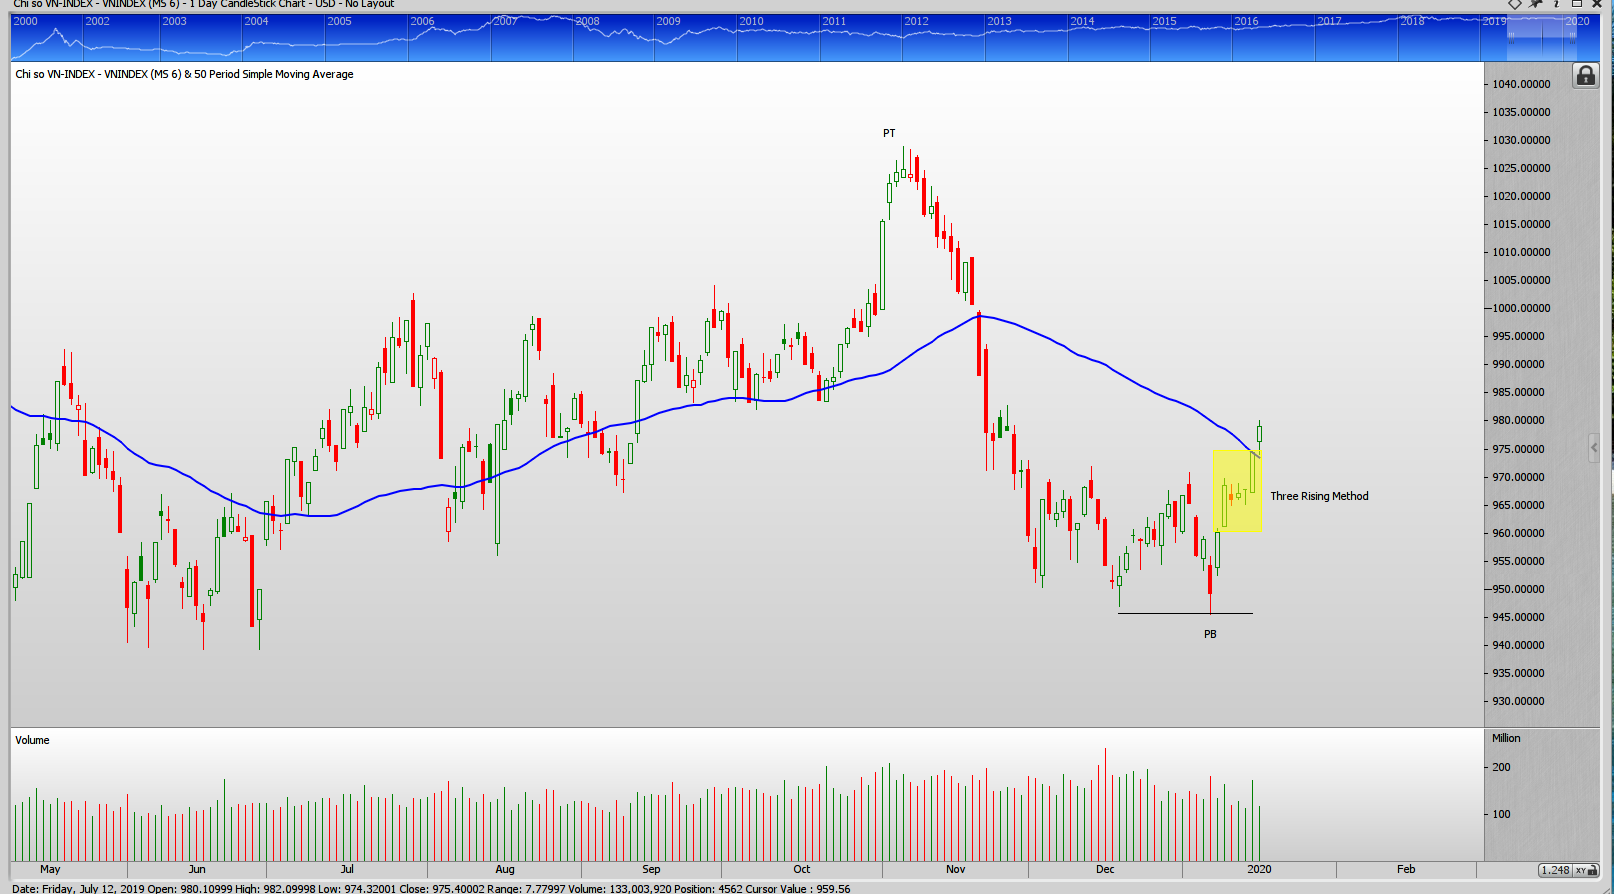This screenshot has height=894, width=1614.
Task: Select the 'PB' bottom text label
Action: point(1210,634)
